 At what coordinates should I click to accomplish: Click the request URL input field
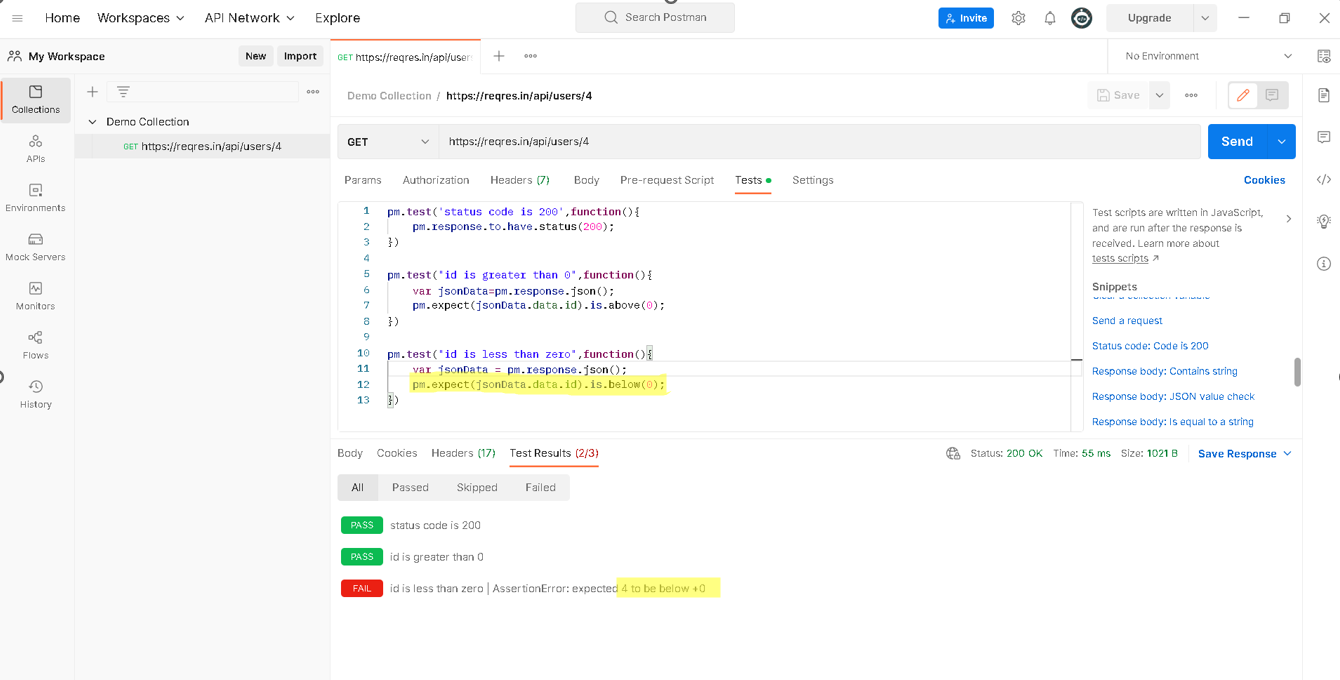(819, 142)
